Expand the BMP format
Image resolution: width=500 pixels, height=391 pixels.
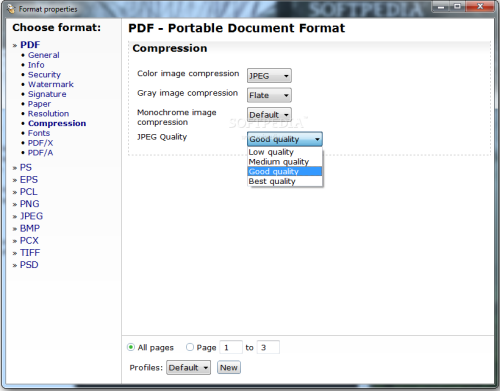click(30, 228)
